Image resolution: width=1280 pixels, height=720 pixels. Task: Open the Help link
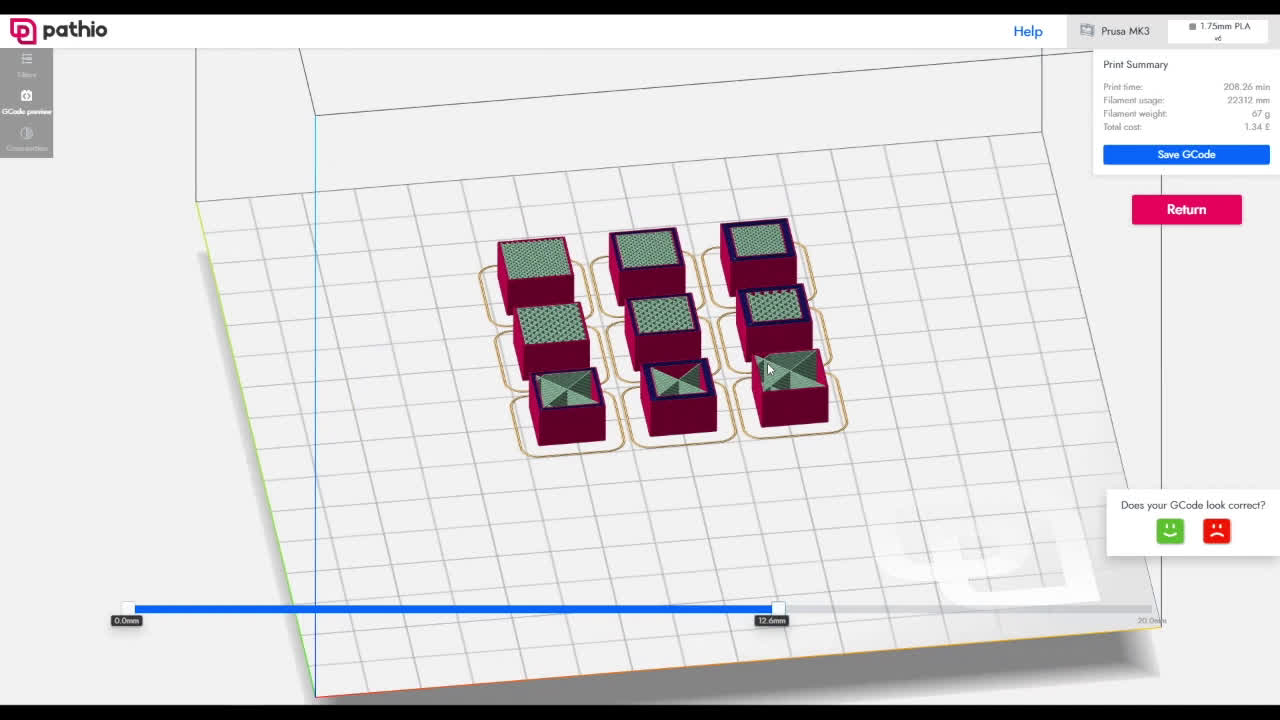[x=1027, y=31]
